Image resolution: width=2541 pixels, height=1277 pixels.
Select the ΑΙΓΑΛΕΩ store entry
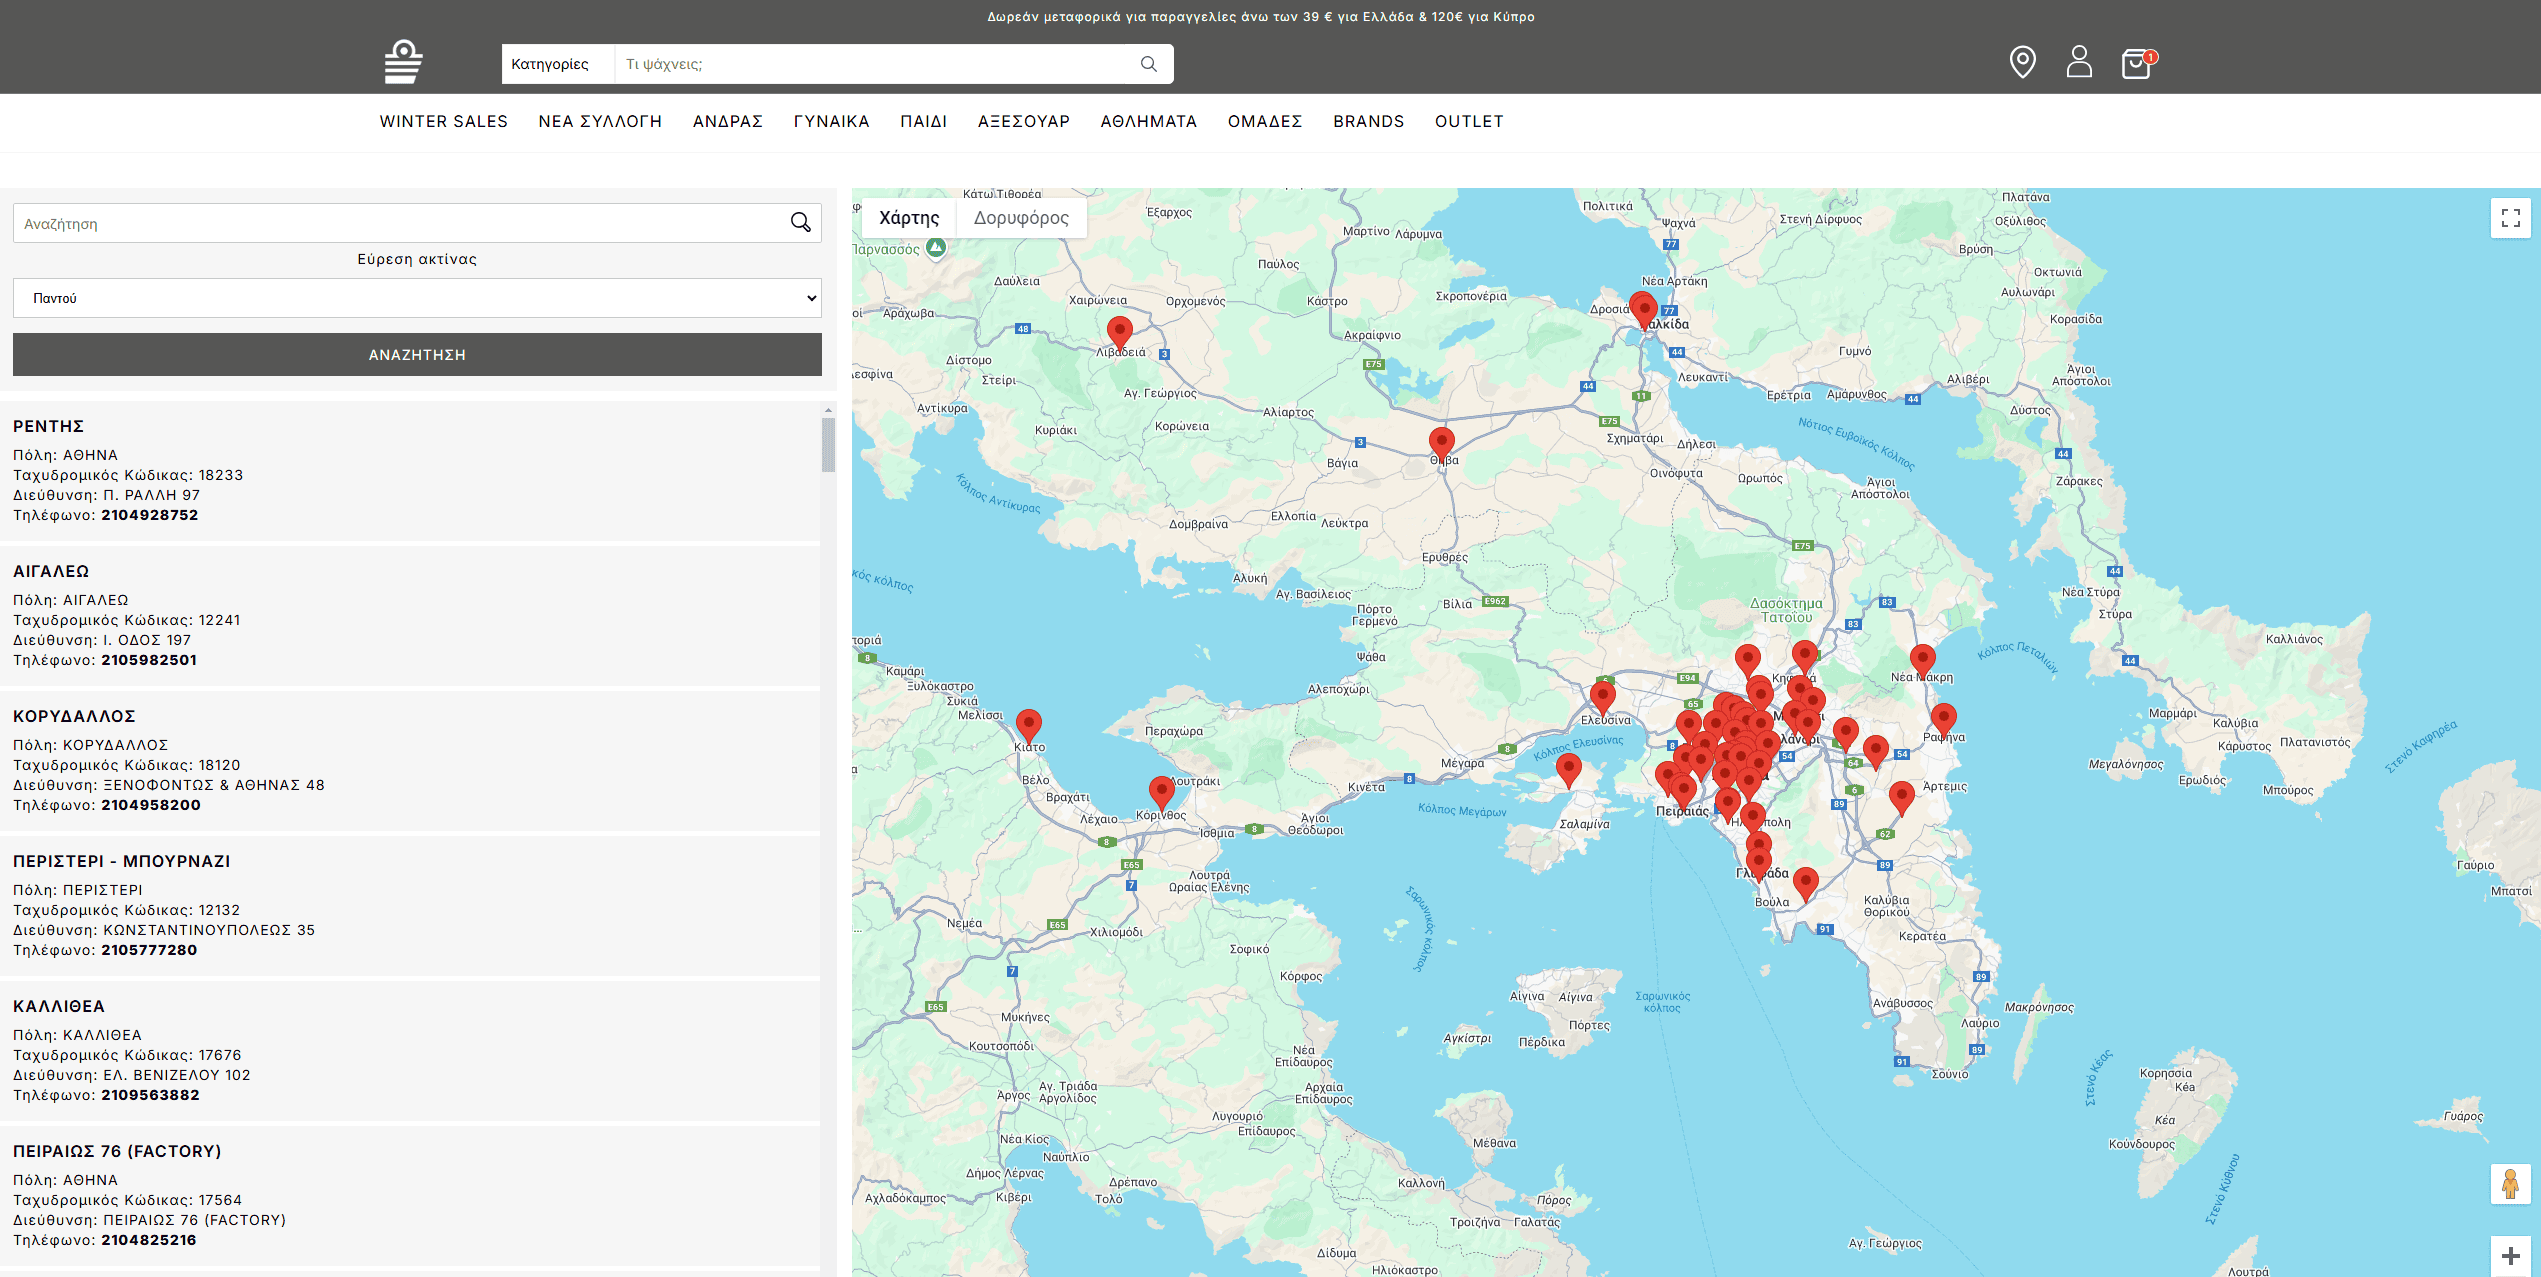[410, 615]
